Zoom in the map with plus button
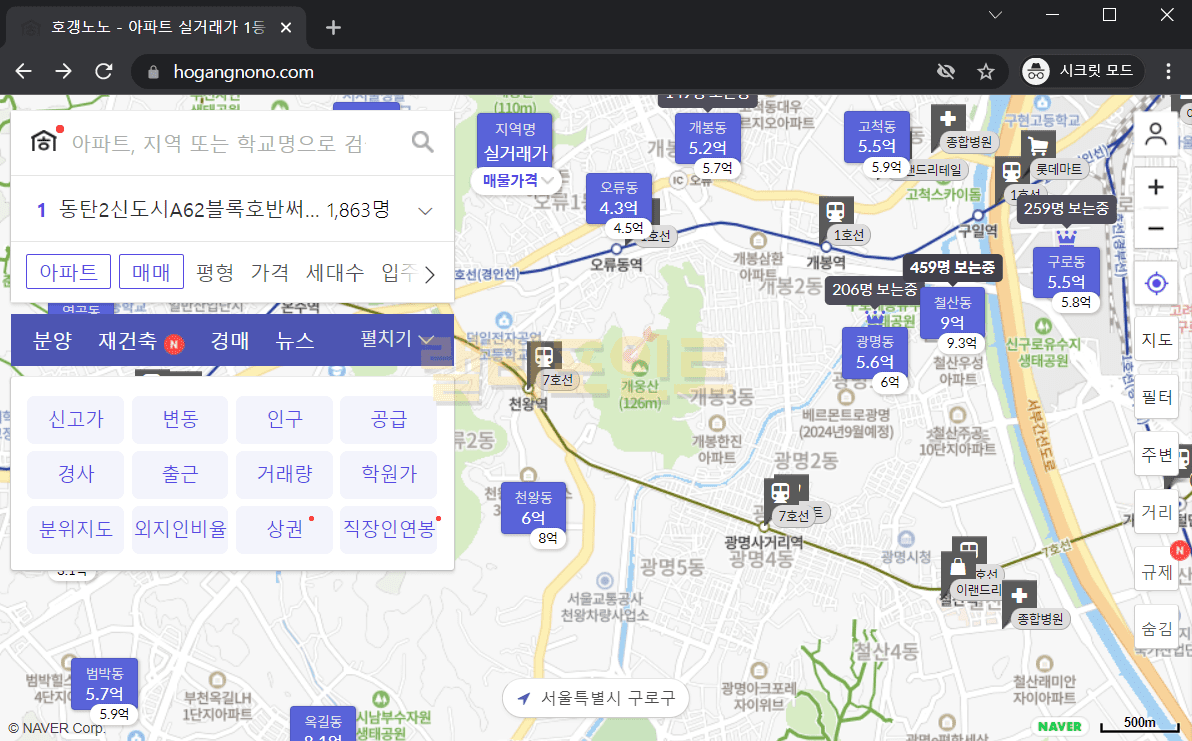The height and width of the screenshot is (741, 1192). click(x=1156, y=187)
